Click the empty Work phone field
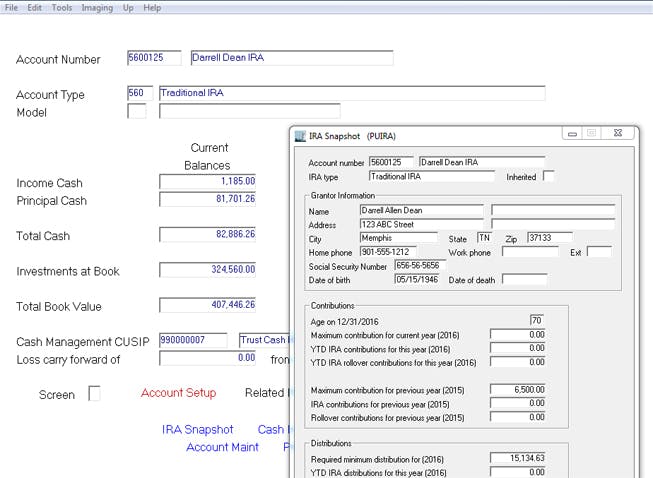The height and width of the screenshot is (478, 653). pyautogui.click(x=530, y=252)
